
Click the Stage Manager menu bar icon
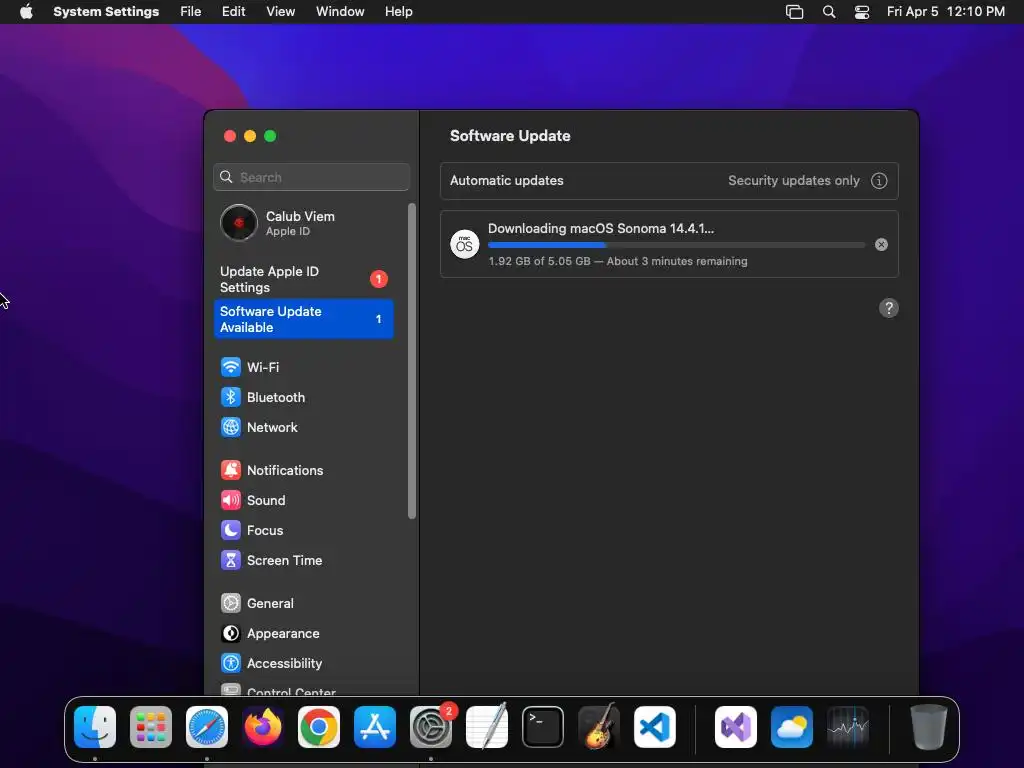coord(794,12)
